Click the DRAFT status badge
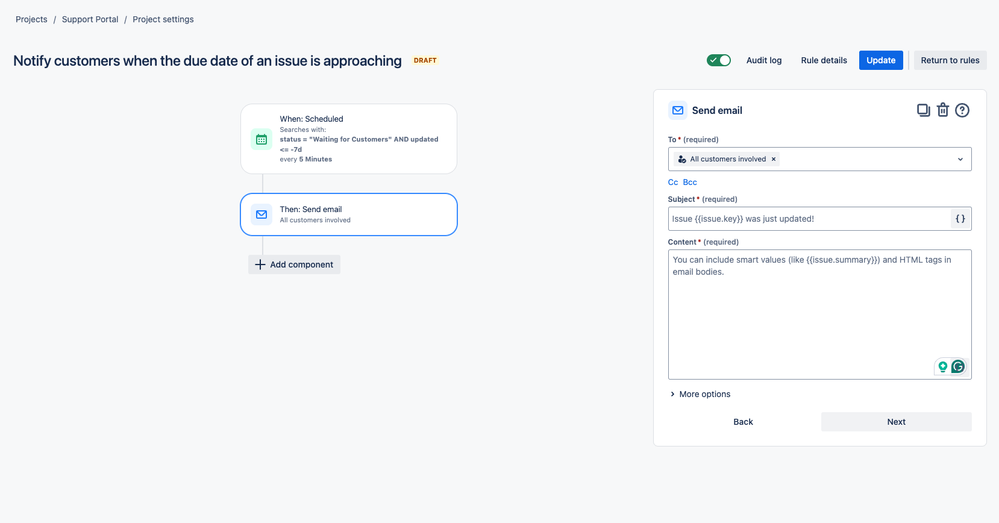Image resolution: width=999 pixels, height=523 pixels. pyautogui.click(x=425, y=61)
